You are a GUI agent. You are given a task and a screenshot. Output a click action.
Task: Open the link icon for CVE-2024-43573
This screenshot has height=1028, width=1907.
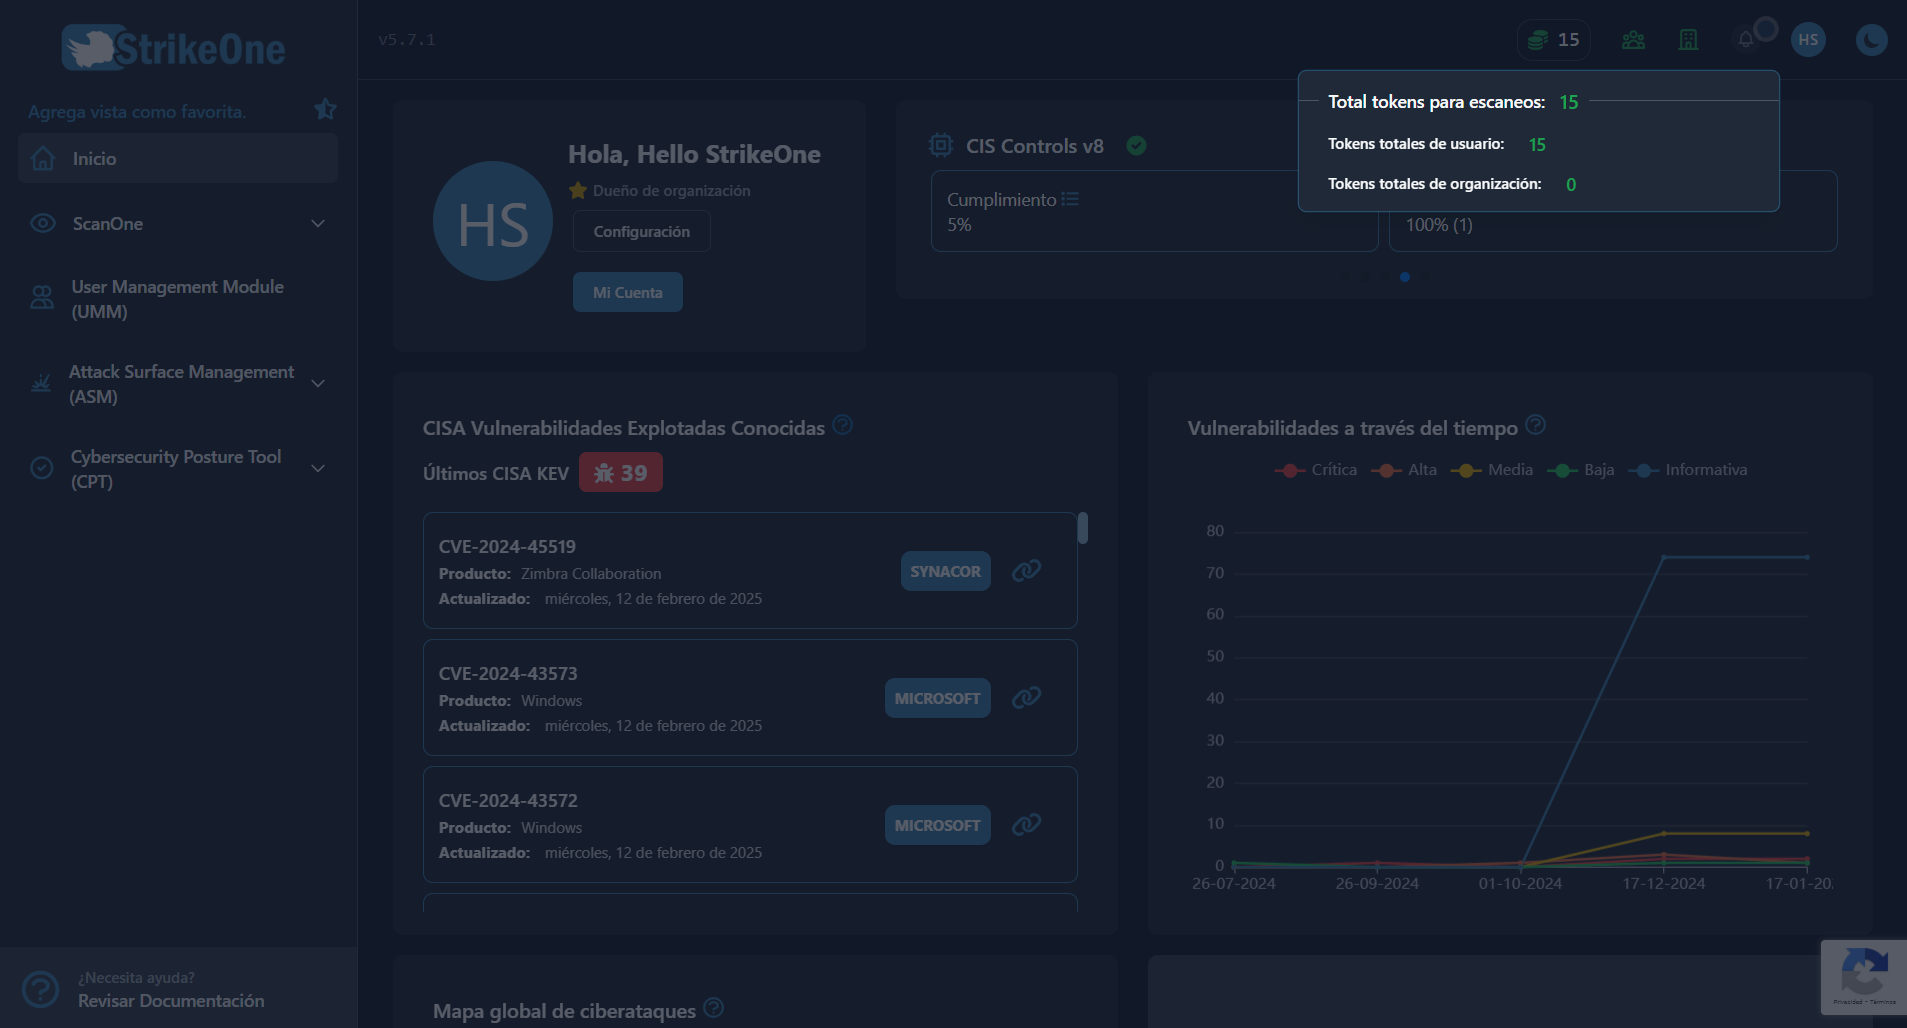click(1026, 697)
